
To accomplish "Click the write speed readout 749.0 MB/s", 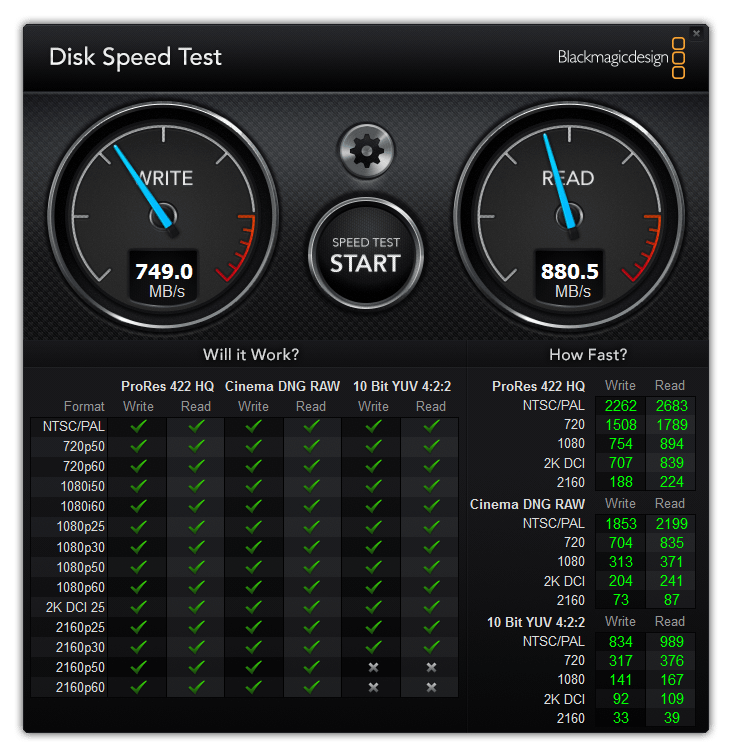I will pyautogui.click(x=164, y=281).
